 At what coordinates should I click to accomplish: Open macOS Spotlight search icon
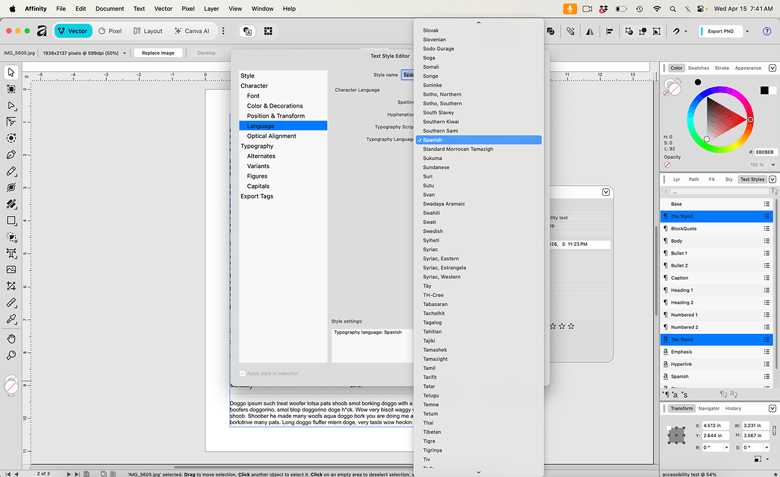click(x=673, y=9)
